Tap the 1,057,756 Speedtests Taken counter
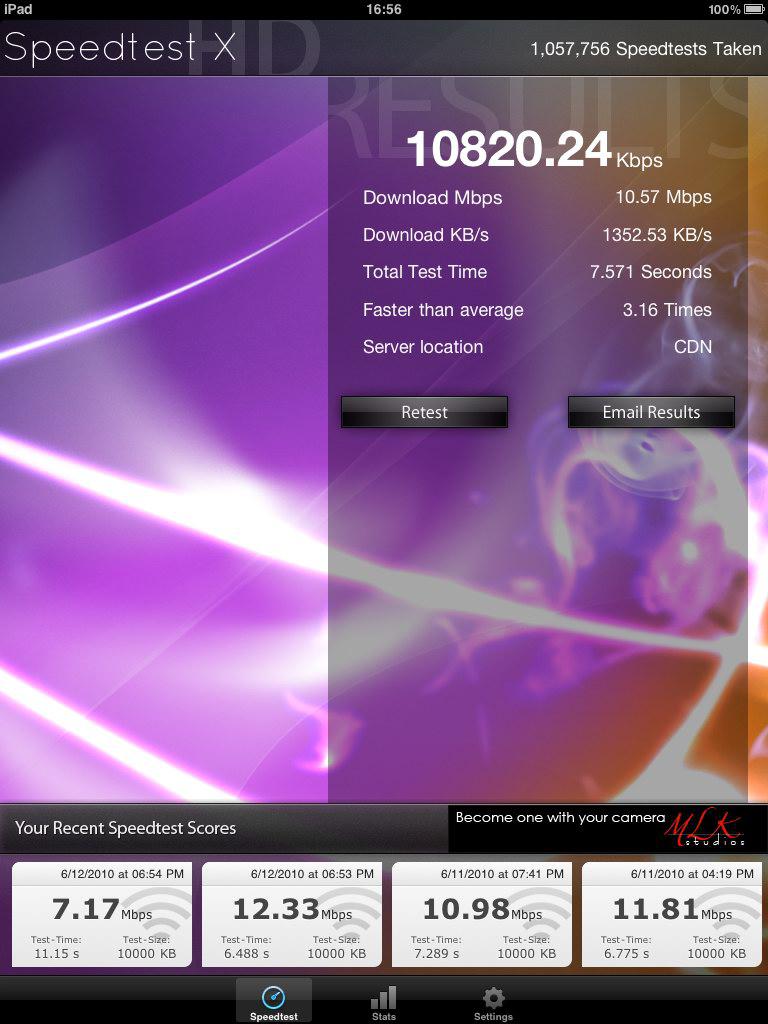The image size is (768, 1024). [x=646, y=49]
